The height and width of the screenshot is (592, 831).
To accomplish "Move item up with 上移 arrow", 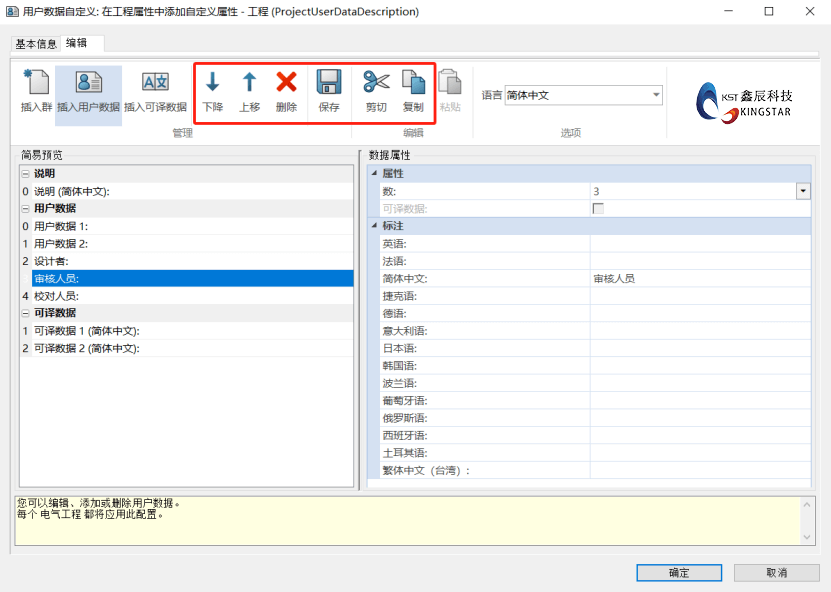I will [249, 83].
